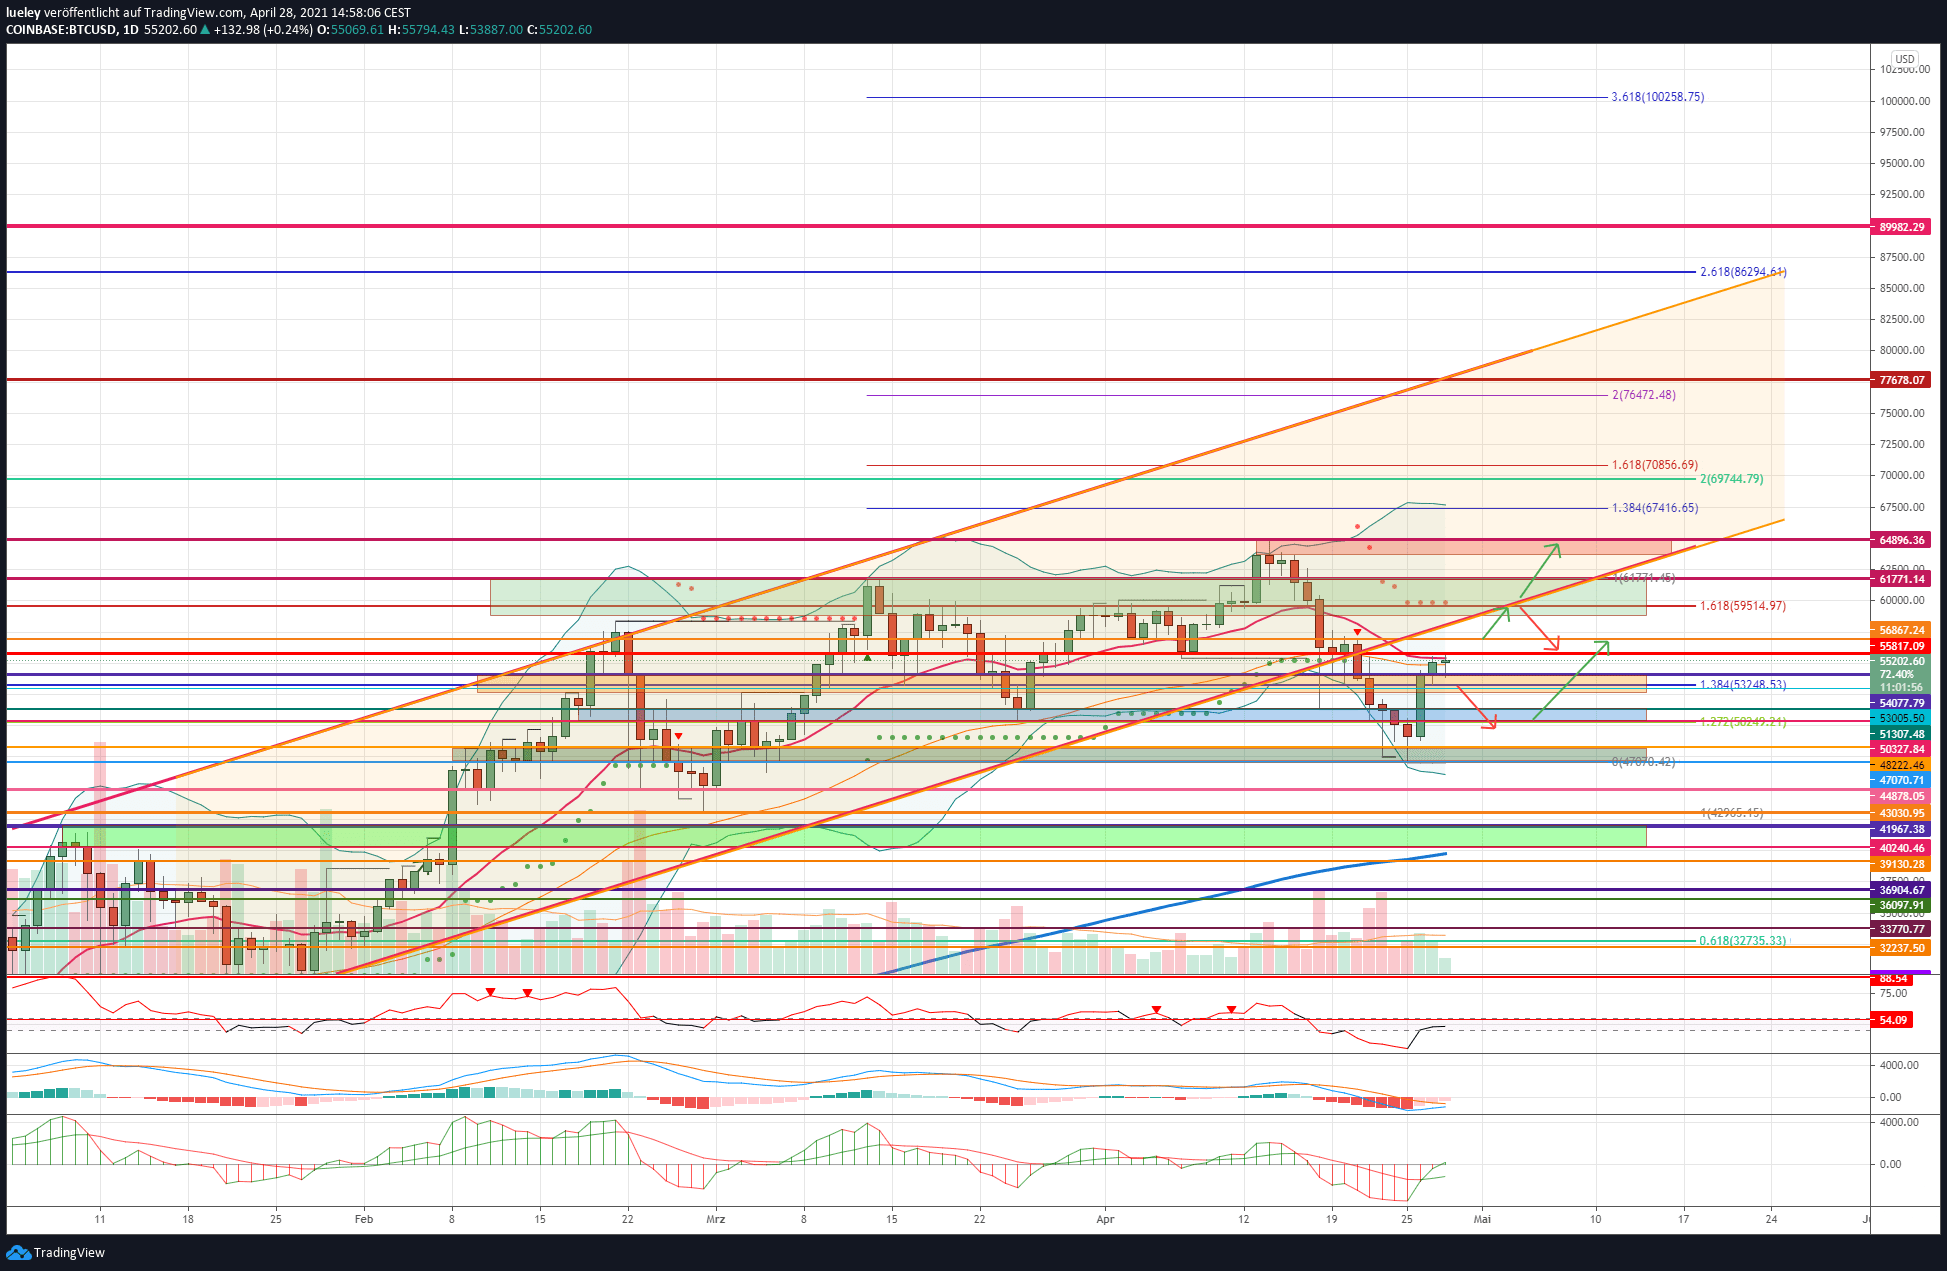1947x1271 pixels.
Task: Select the purple 36904.67 price tag
Action: (x=1901, y=890)
